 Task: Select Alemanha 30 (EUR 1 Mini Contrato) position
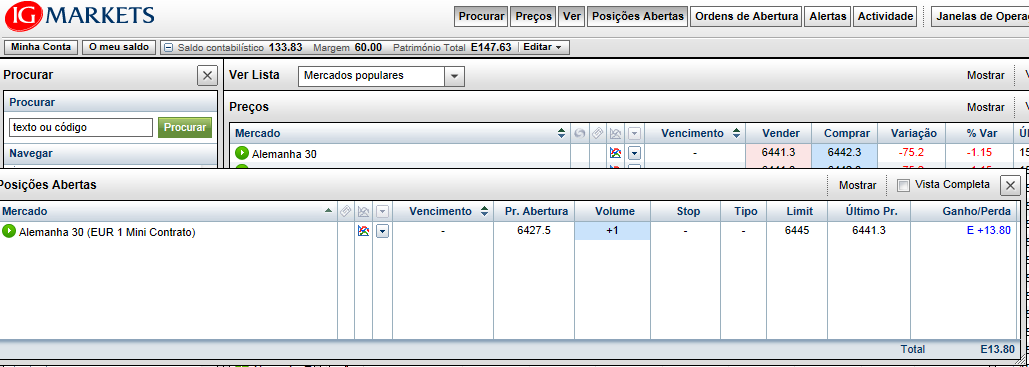(x=107, y=232)
